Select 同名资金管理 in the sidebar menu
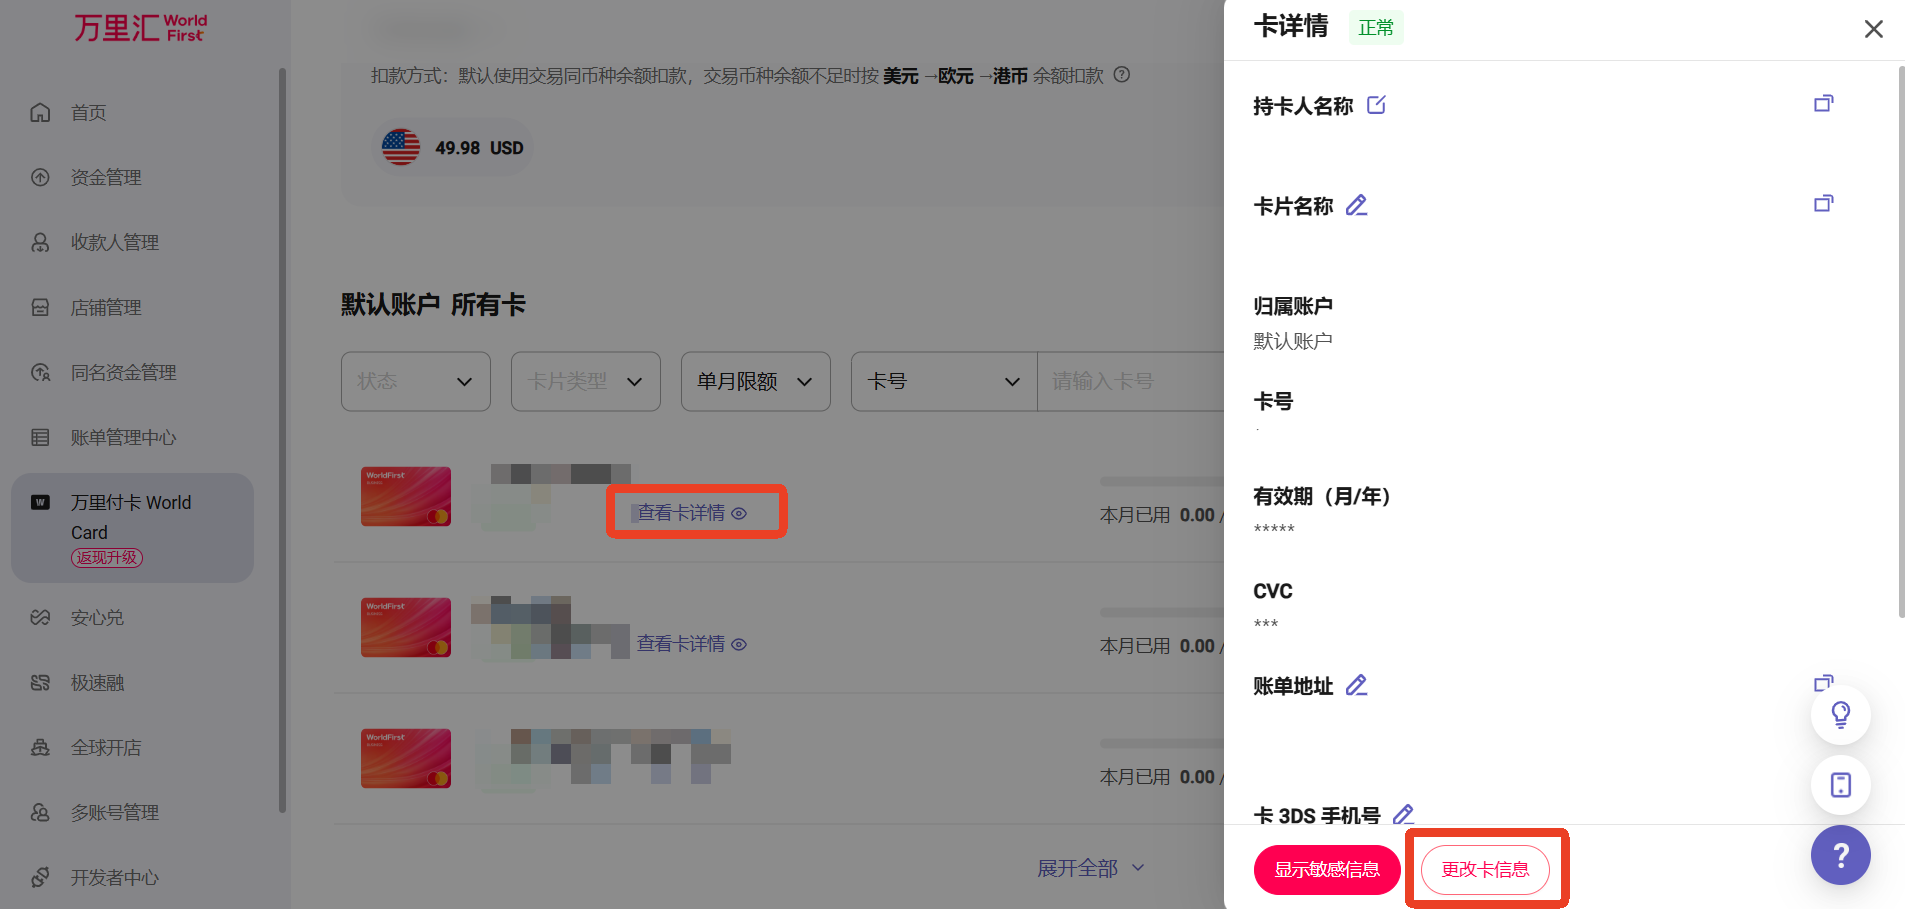The height and width of the screenshot is (909, 1905). [124, 373]
